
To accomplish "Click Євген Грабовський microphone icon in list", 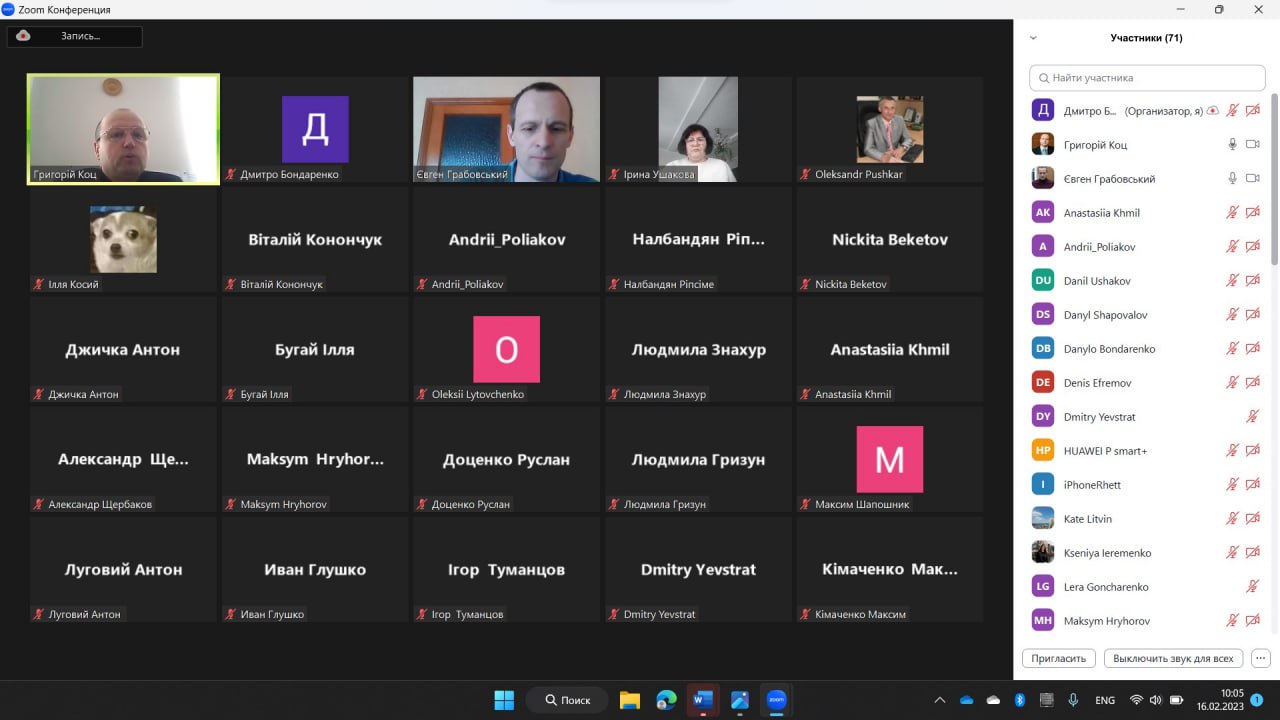I will coord(1233,179).
